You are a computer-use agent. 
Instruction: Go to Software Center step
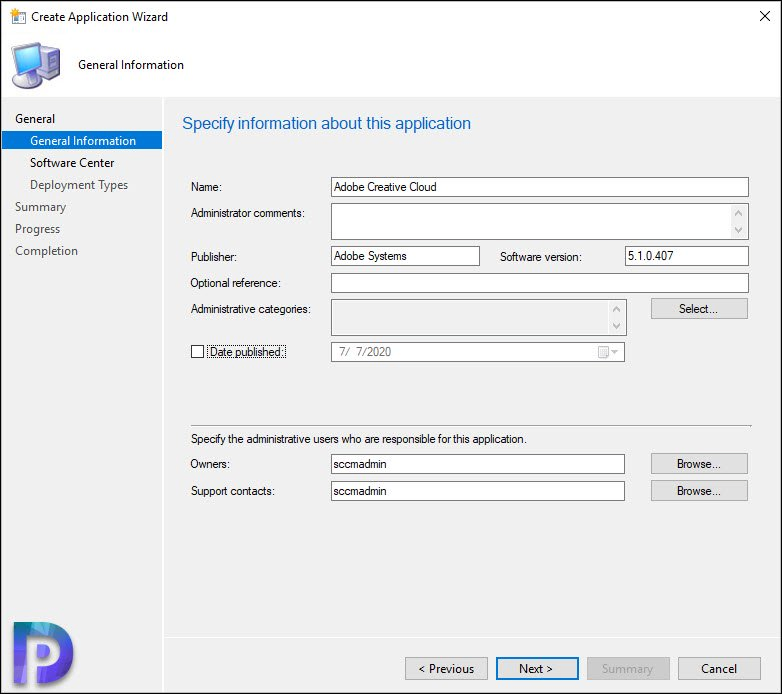(x=72, y=163)
